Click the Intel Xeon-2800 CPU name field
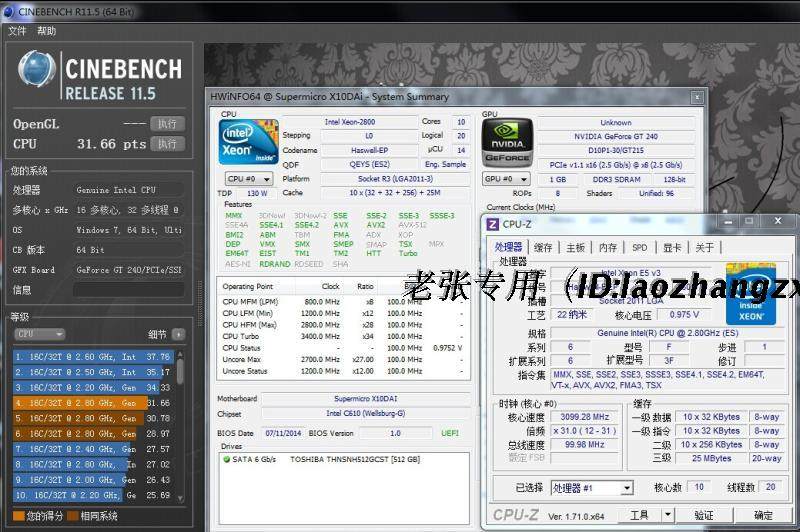Screen dimensions: 800x532 (x=369, y=122)
